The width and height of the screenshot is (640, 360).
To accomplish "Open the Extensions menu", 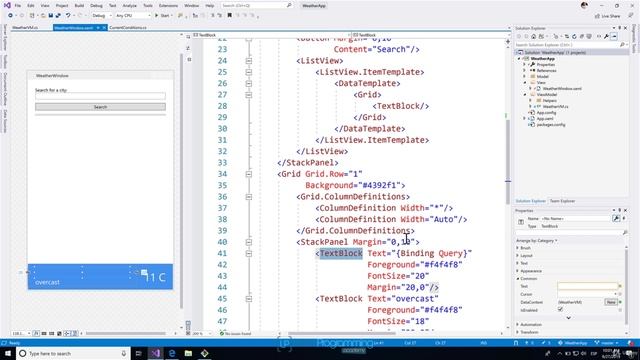I will pos(168,6).
